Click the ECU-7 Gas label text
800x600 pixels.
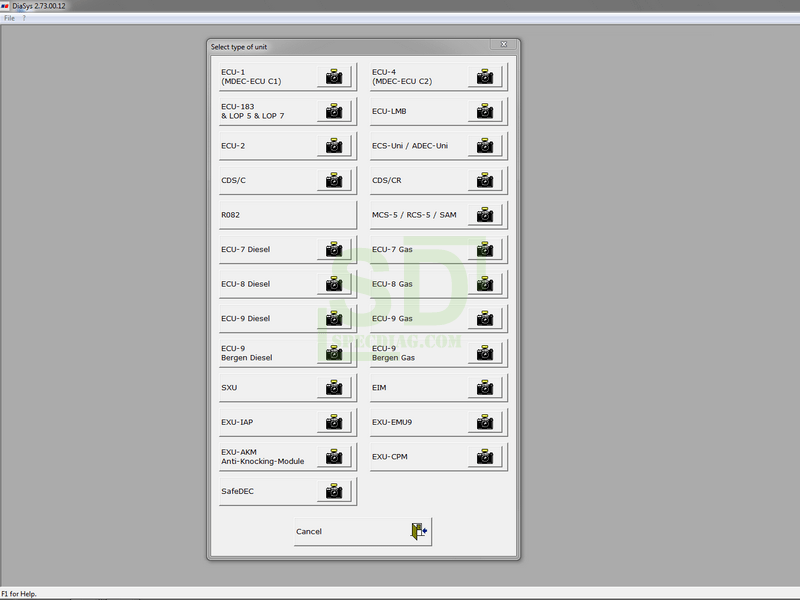pyautogui.click(x=392, y=249)
